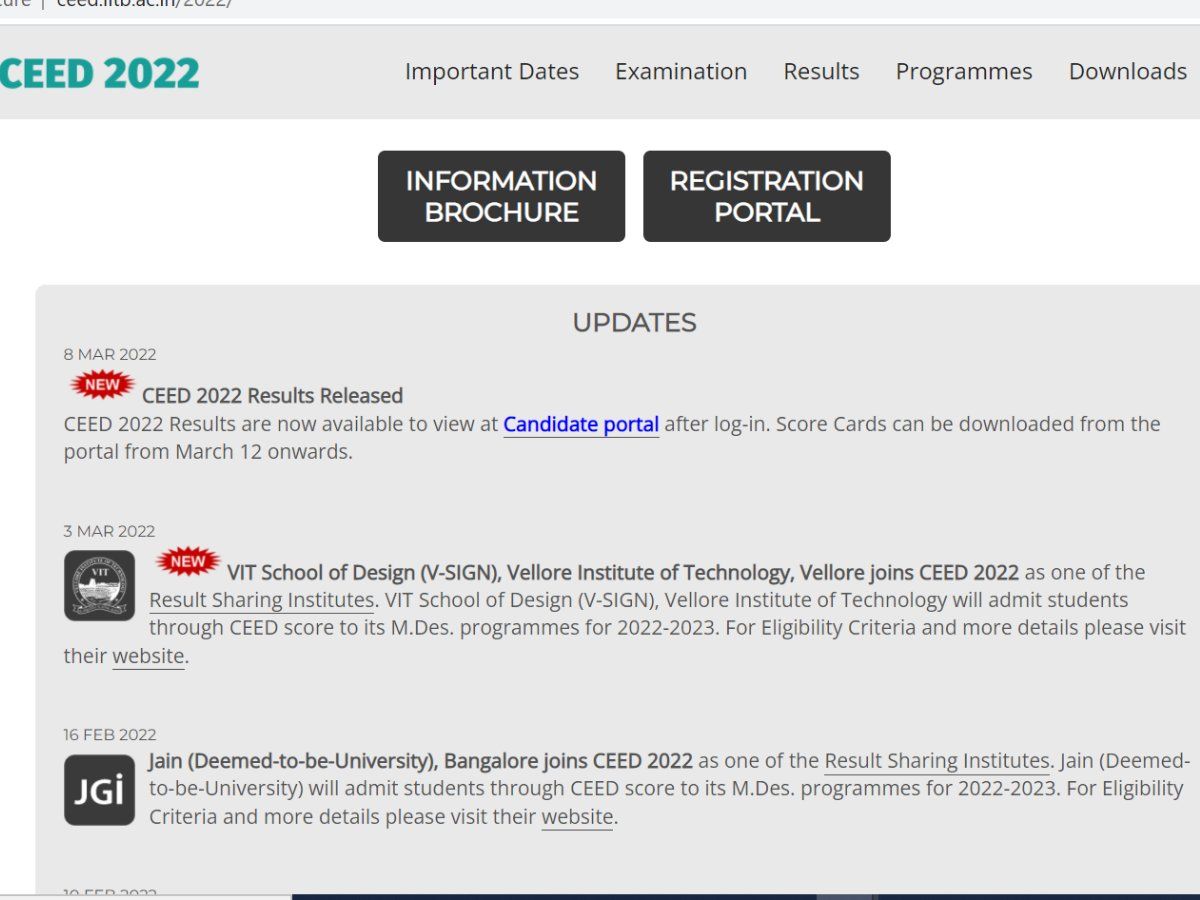Open the Examination menu
Screen dimensions: 1200x900
coord(681,72)
